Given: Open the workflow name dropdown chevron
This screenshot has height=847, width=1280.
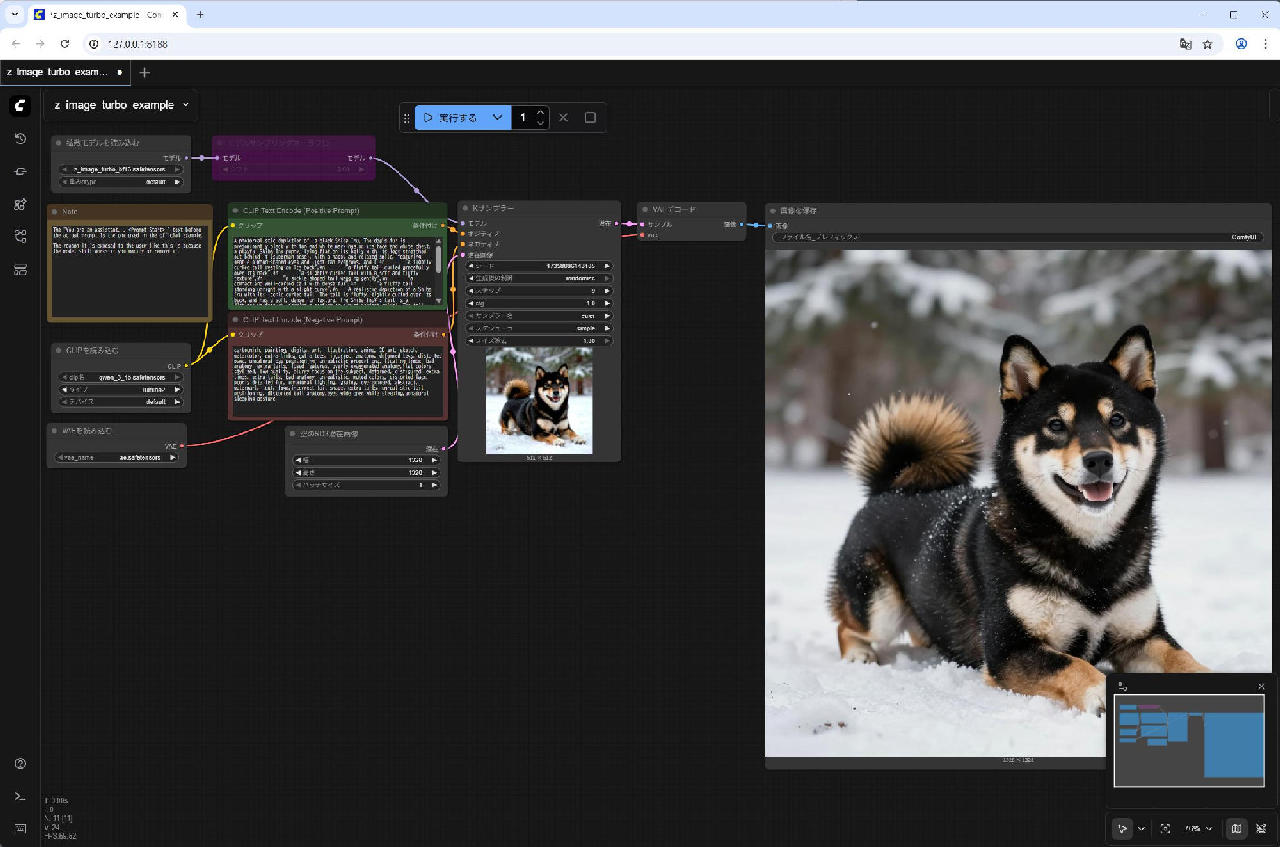Looking at the screenshot, I should (x=185, y=105).
